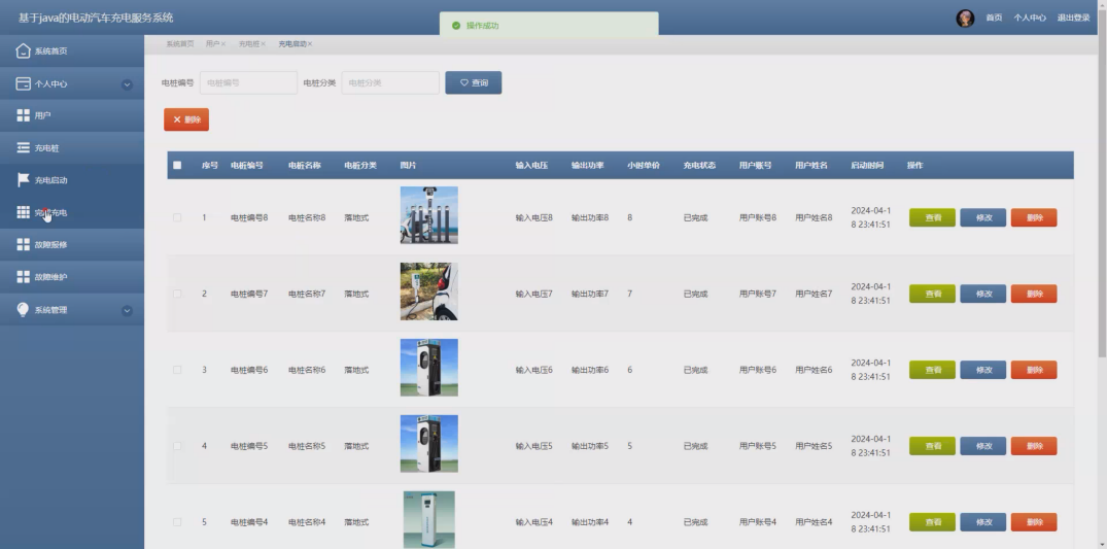The image size is (1108, 549).
Task: Open the charger image in row 4
Action: (x=429, y=444)
